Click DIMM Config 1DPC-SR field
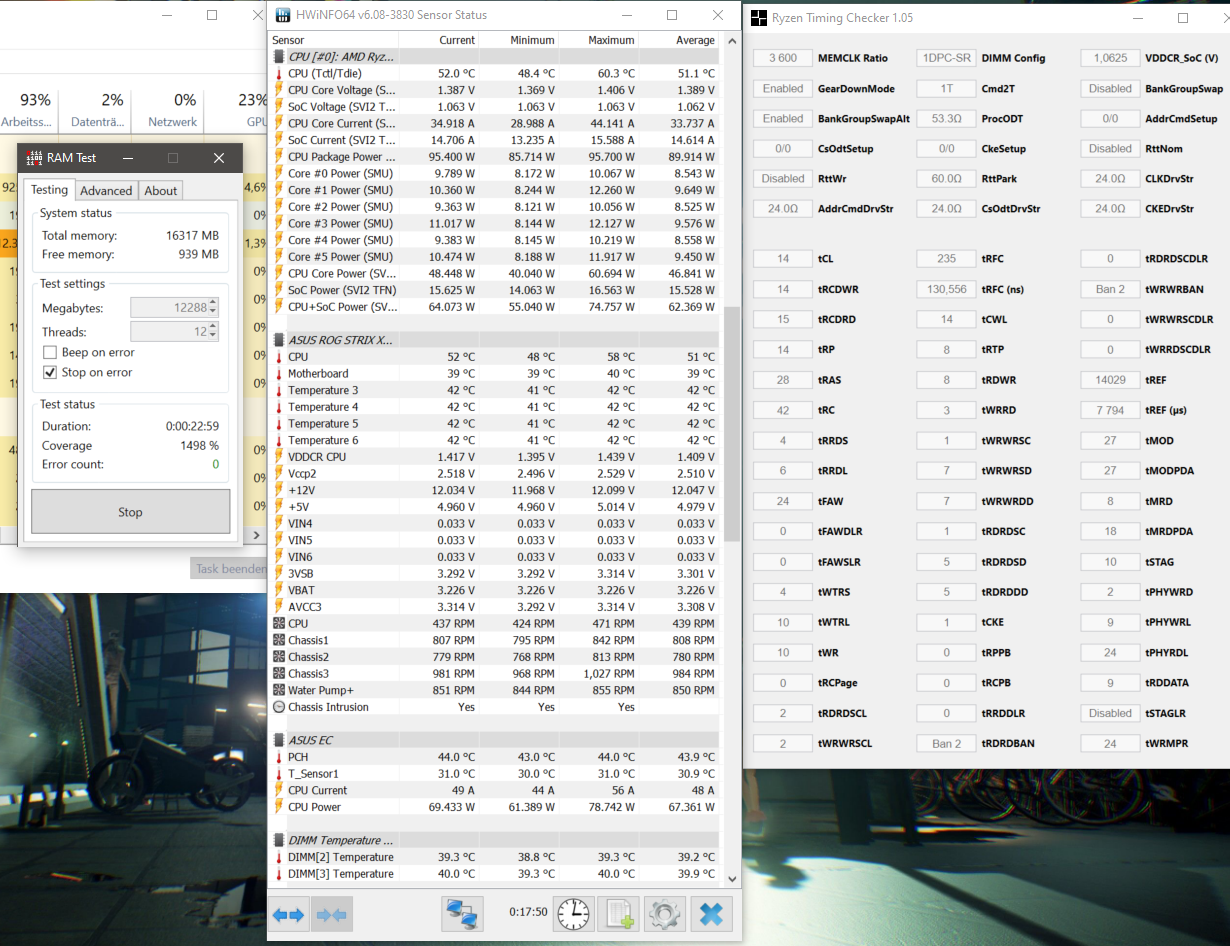Viewport: 1230px width, 946px height. click(x=947, y=58)
